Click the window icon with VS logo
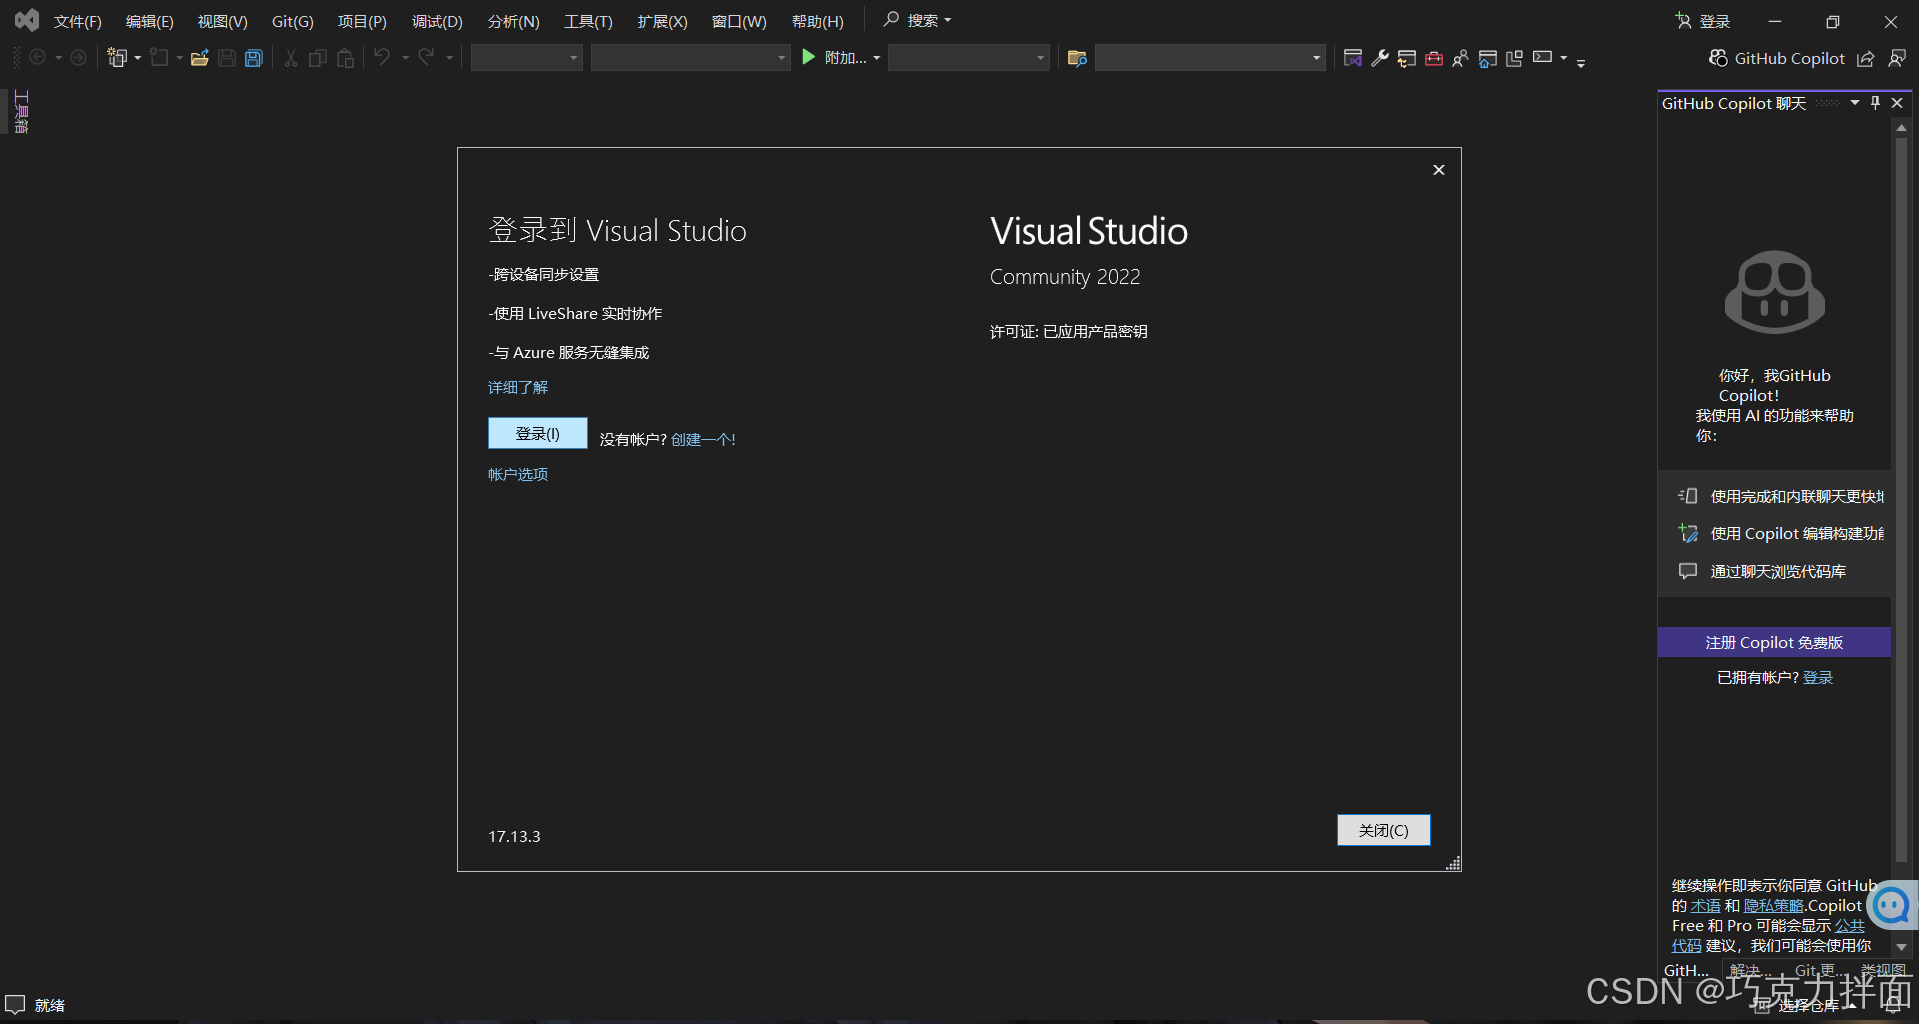 pos(1353,58)
